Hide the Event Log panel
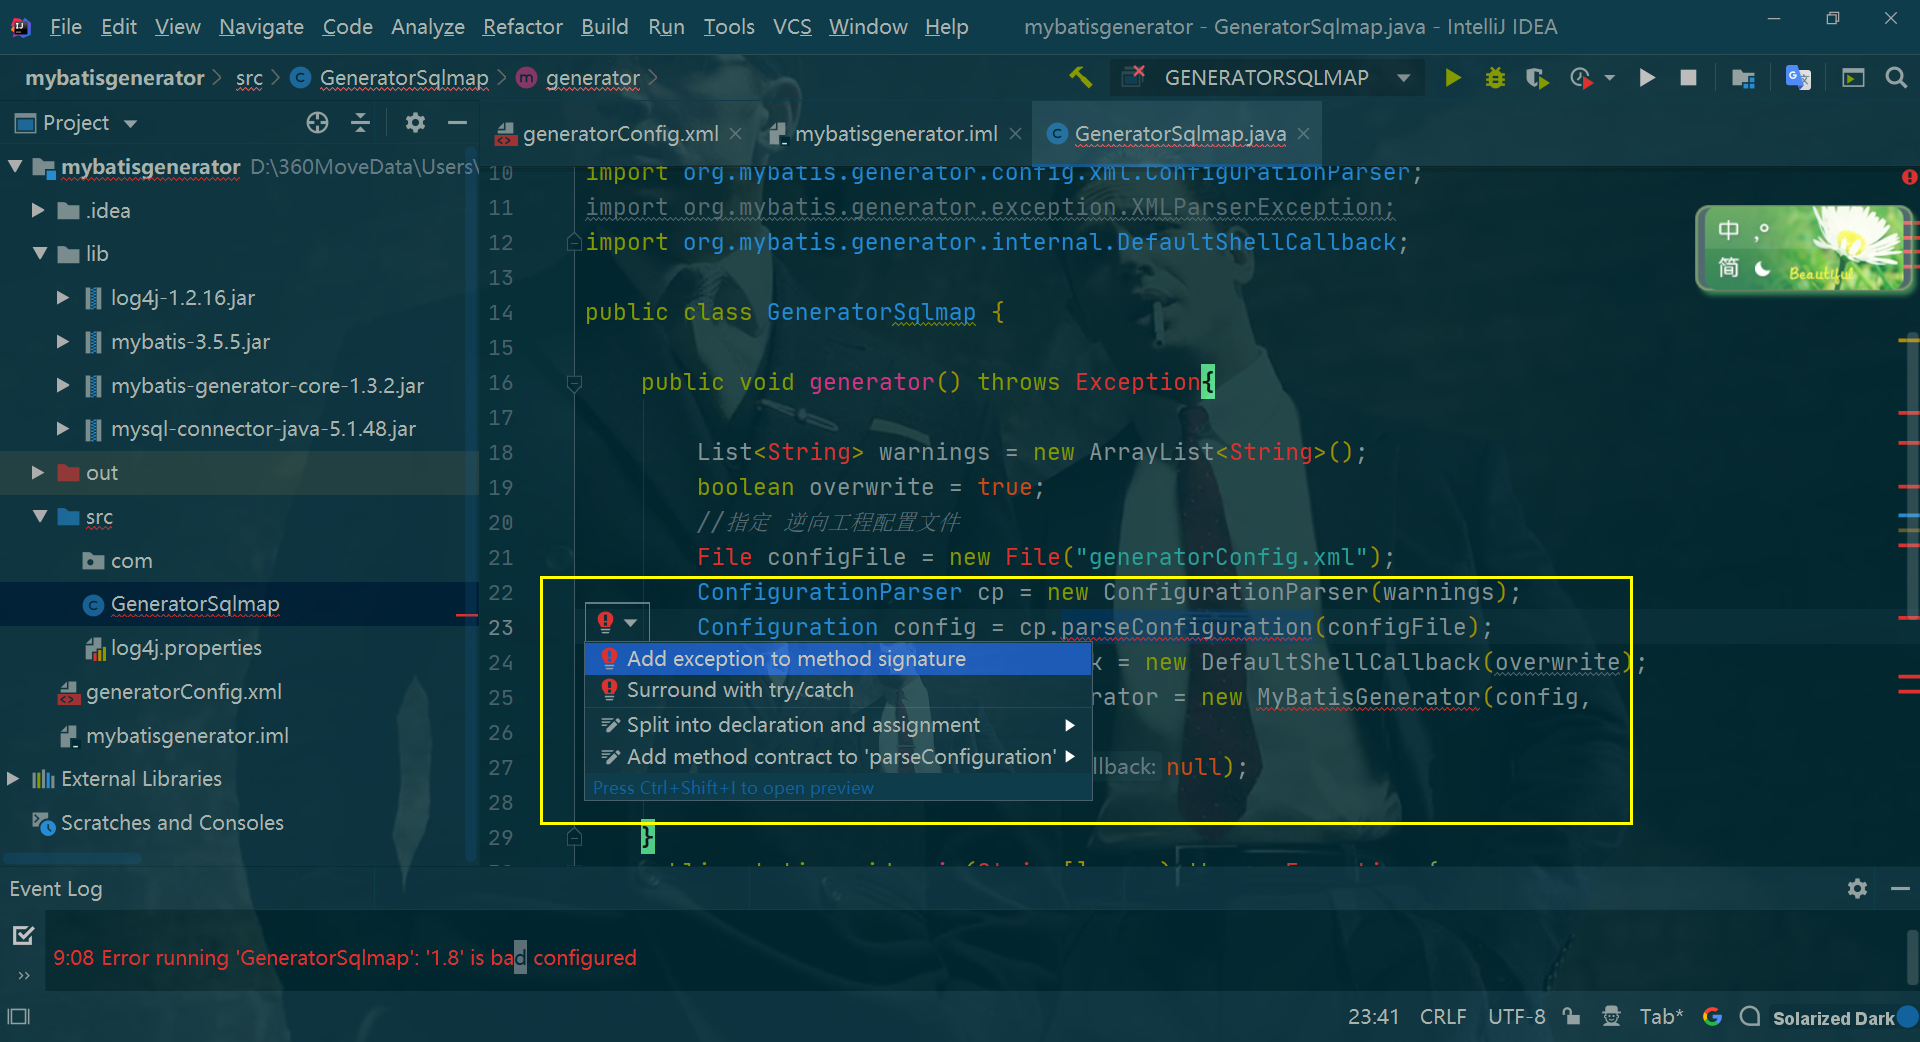1920x1042 pixels. point(1900,888)
